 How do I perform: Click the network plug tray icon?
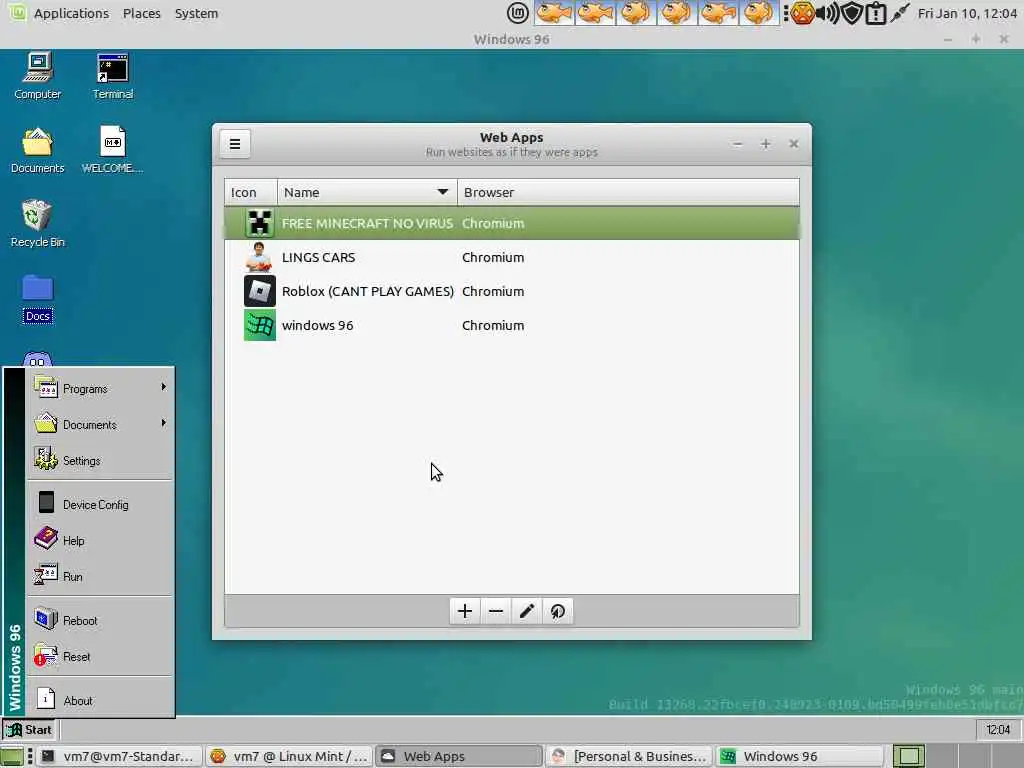[x=900, y=13]
